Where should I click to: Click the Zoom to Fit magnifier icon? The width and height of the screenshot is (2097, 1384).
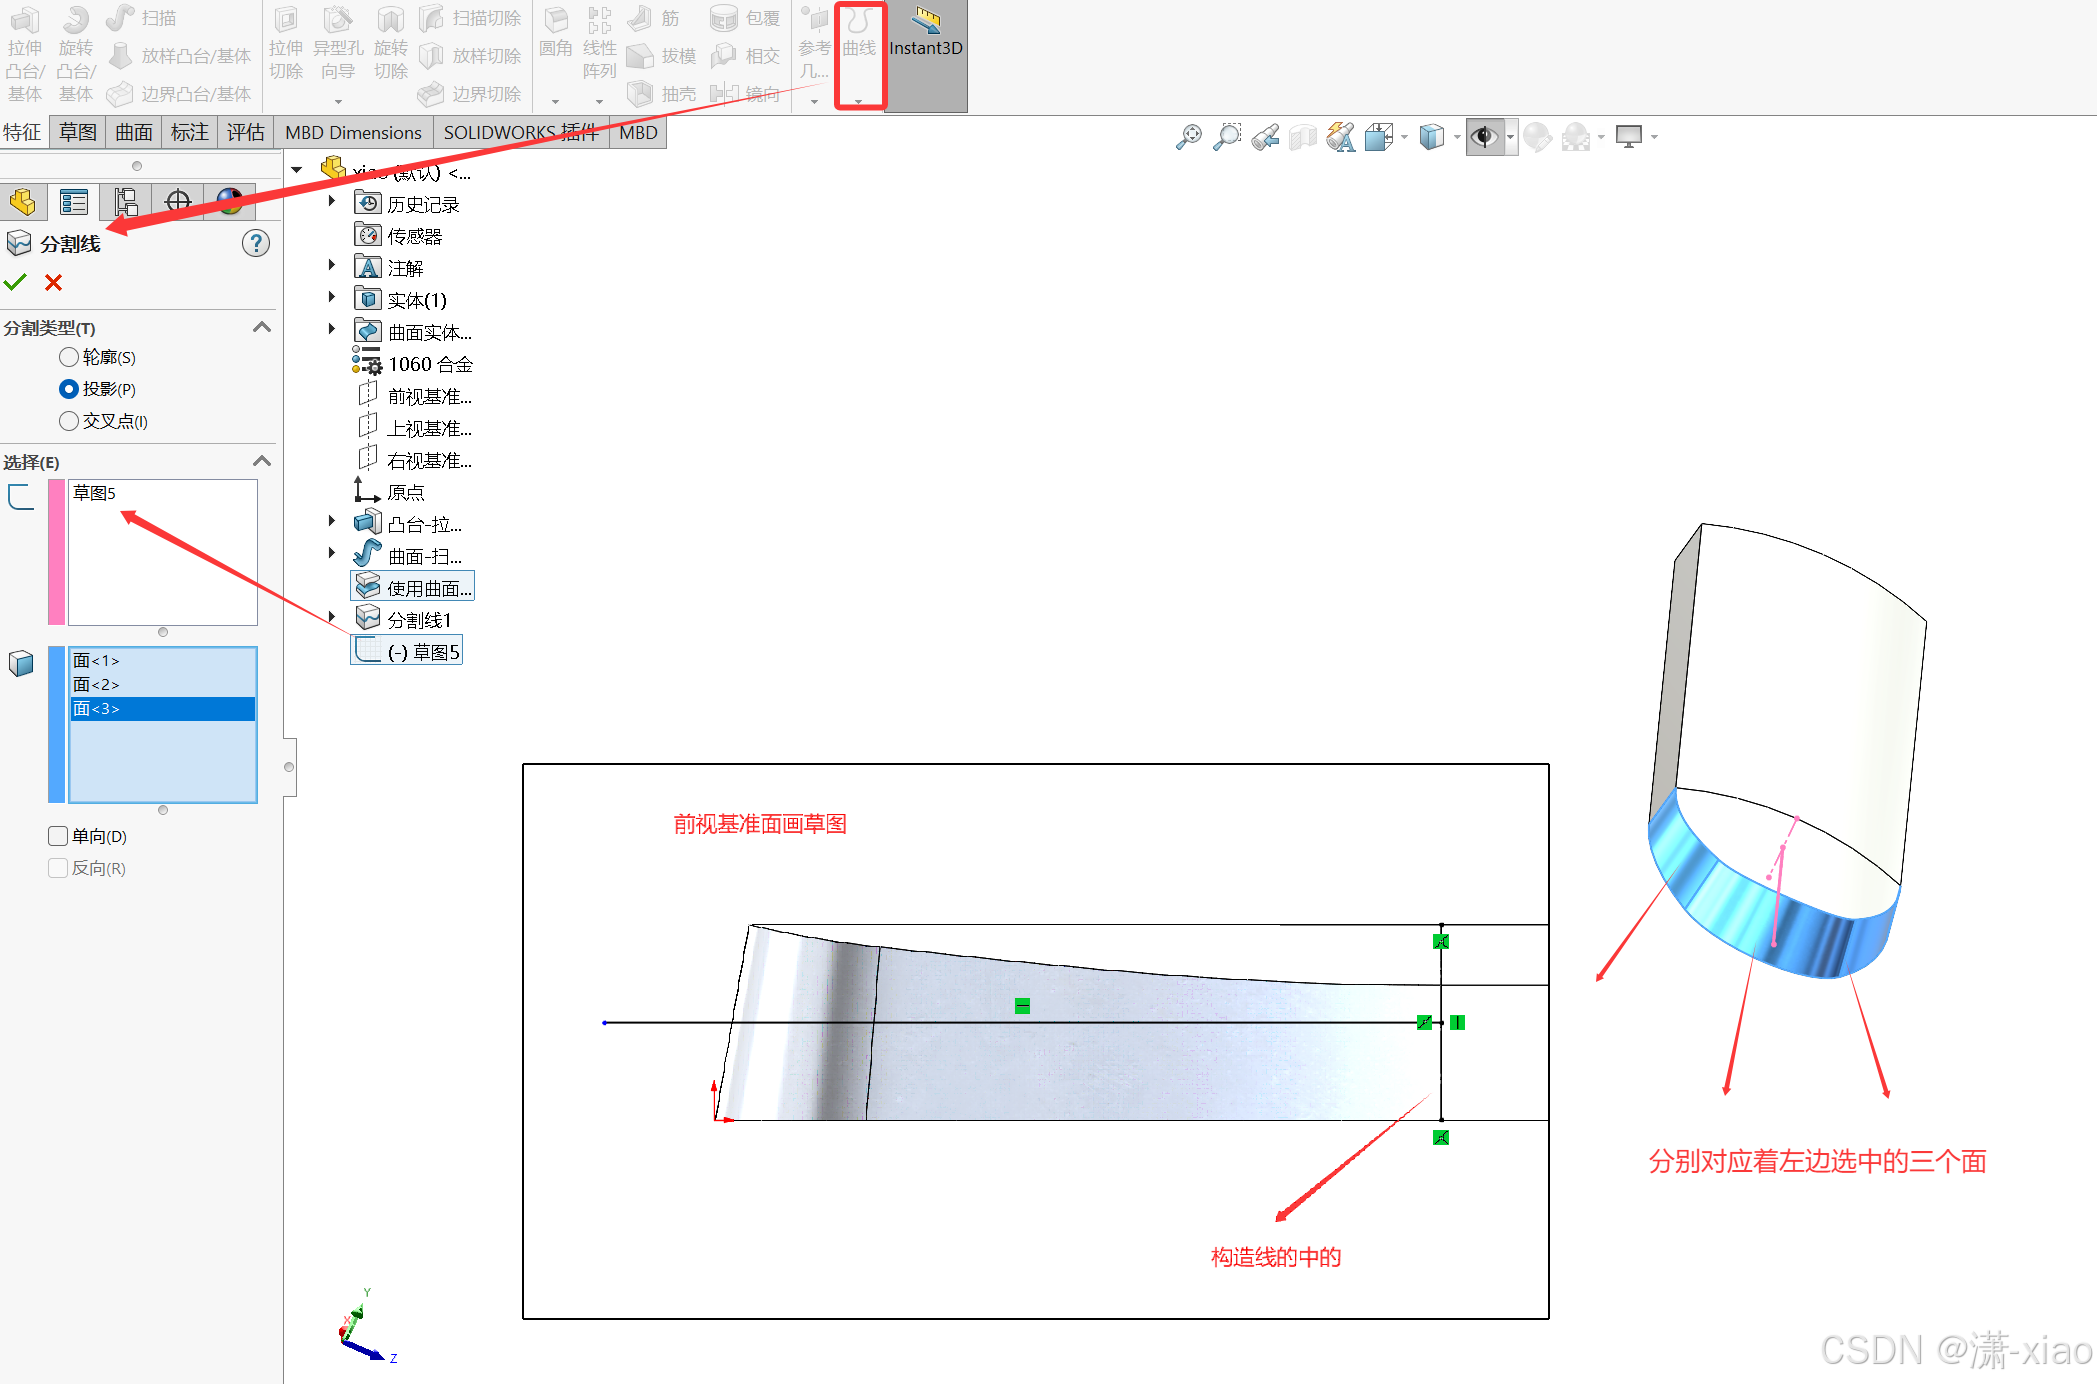1188,137
